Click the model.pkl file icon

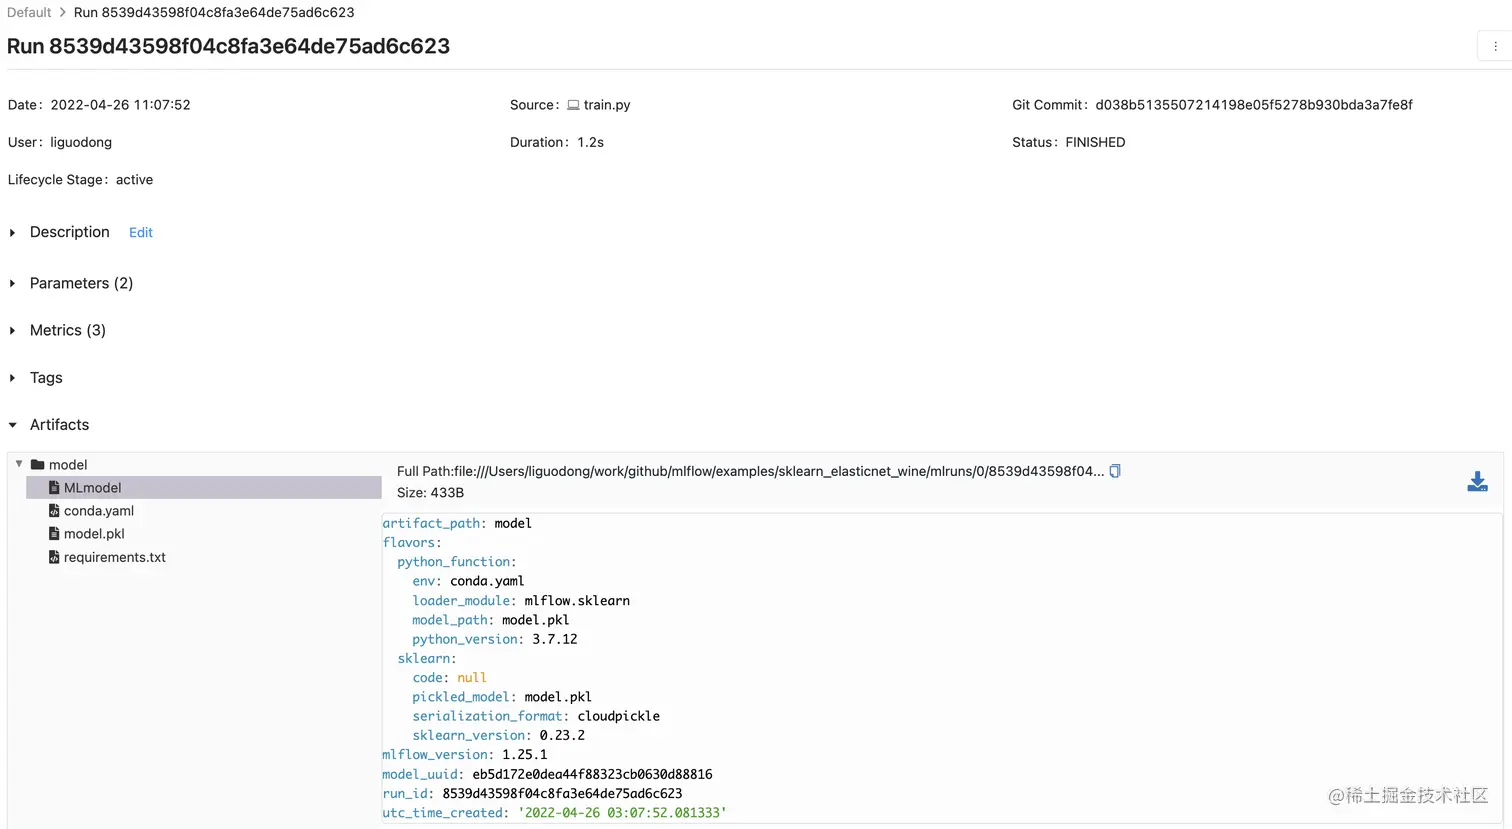(54, 534)
